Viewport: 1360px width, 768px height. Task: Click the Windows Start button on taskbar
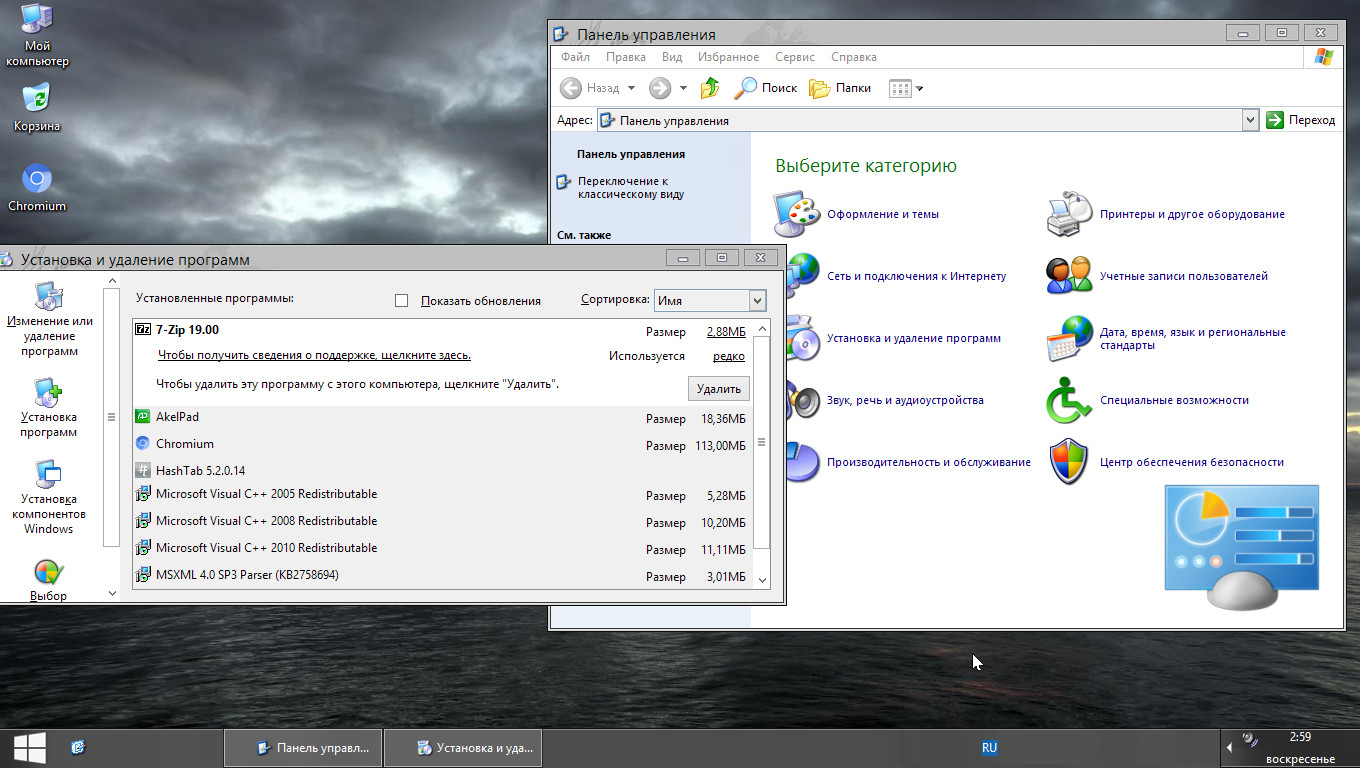(x=28, y=746)
